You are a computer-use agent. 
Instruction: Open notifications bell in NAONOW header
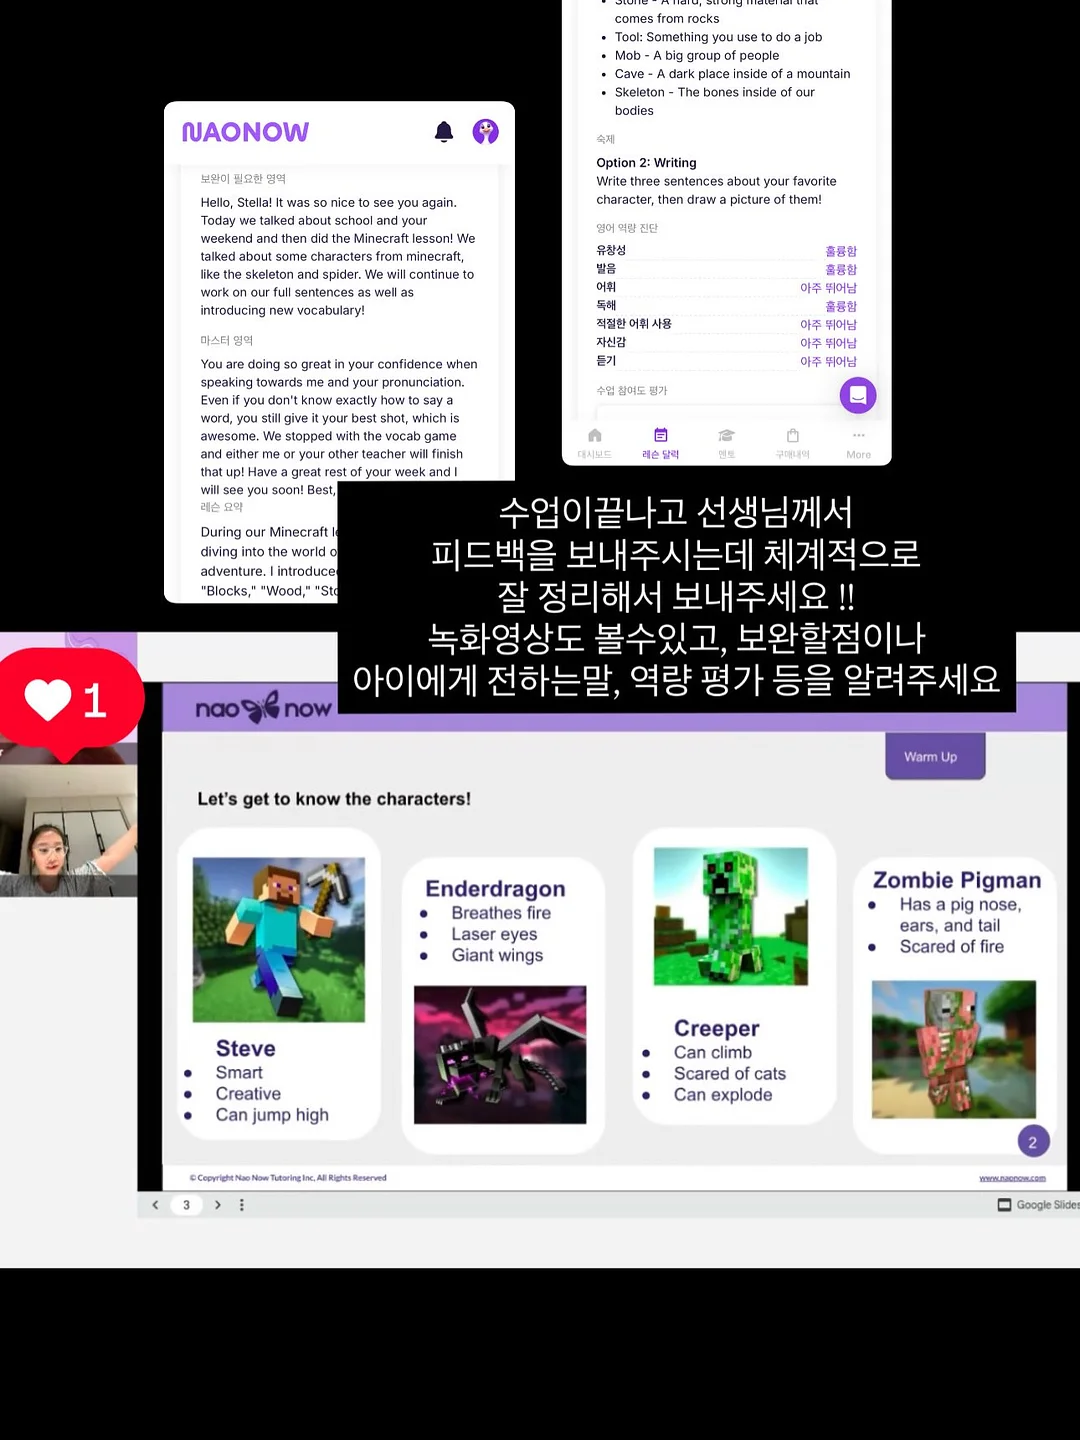pos(444,132)
